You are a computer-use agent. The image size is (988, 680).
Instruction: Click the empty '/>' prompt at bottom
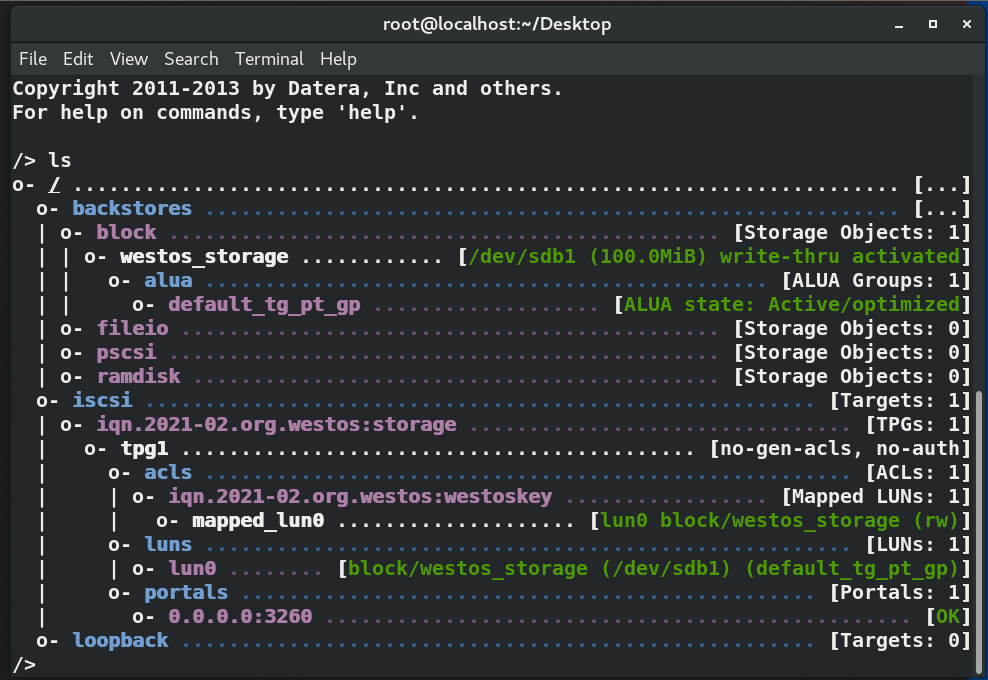pyautogui.click(x=24, y=664)
